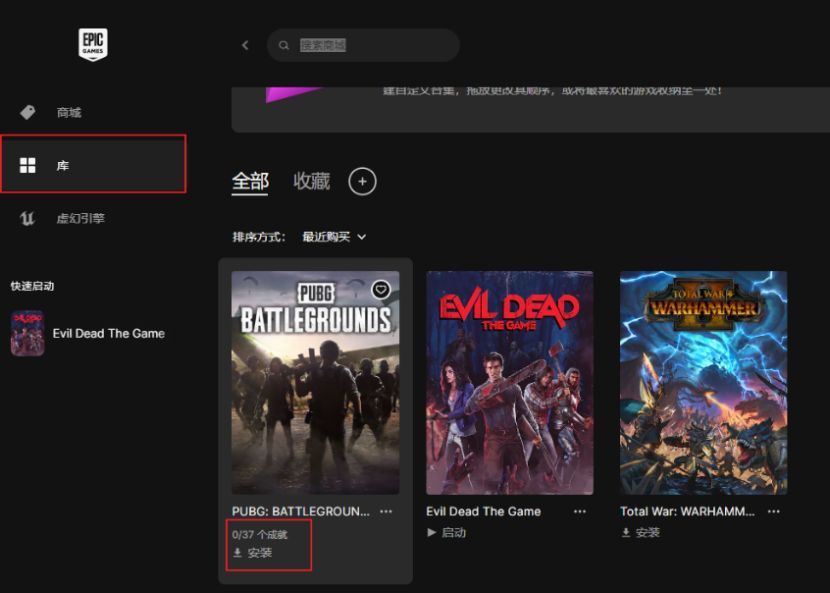Launch Evil Dead The Game from 快速启动
This screenshot has height=593, width=830.
[x=109, y=334]
